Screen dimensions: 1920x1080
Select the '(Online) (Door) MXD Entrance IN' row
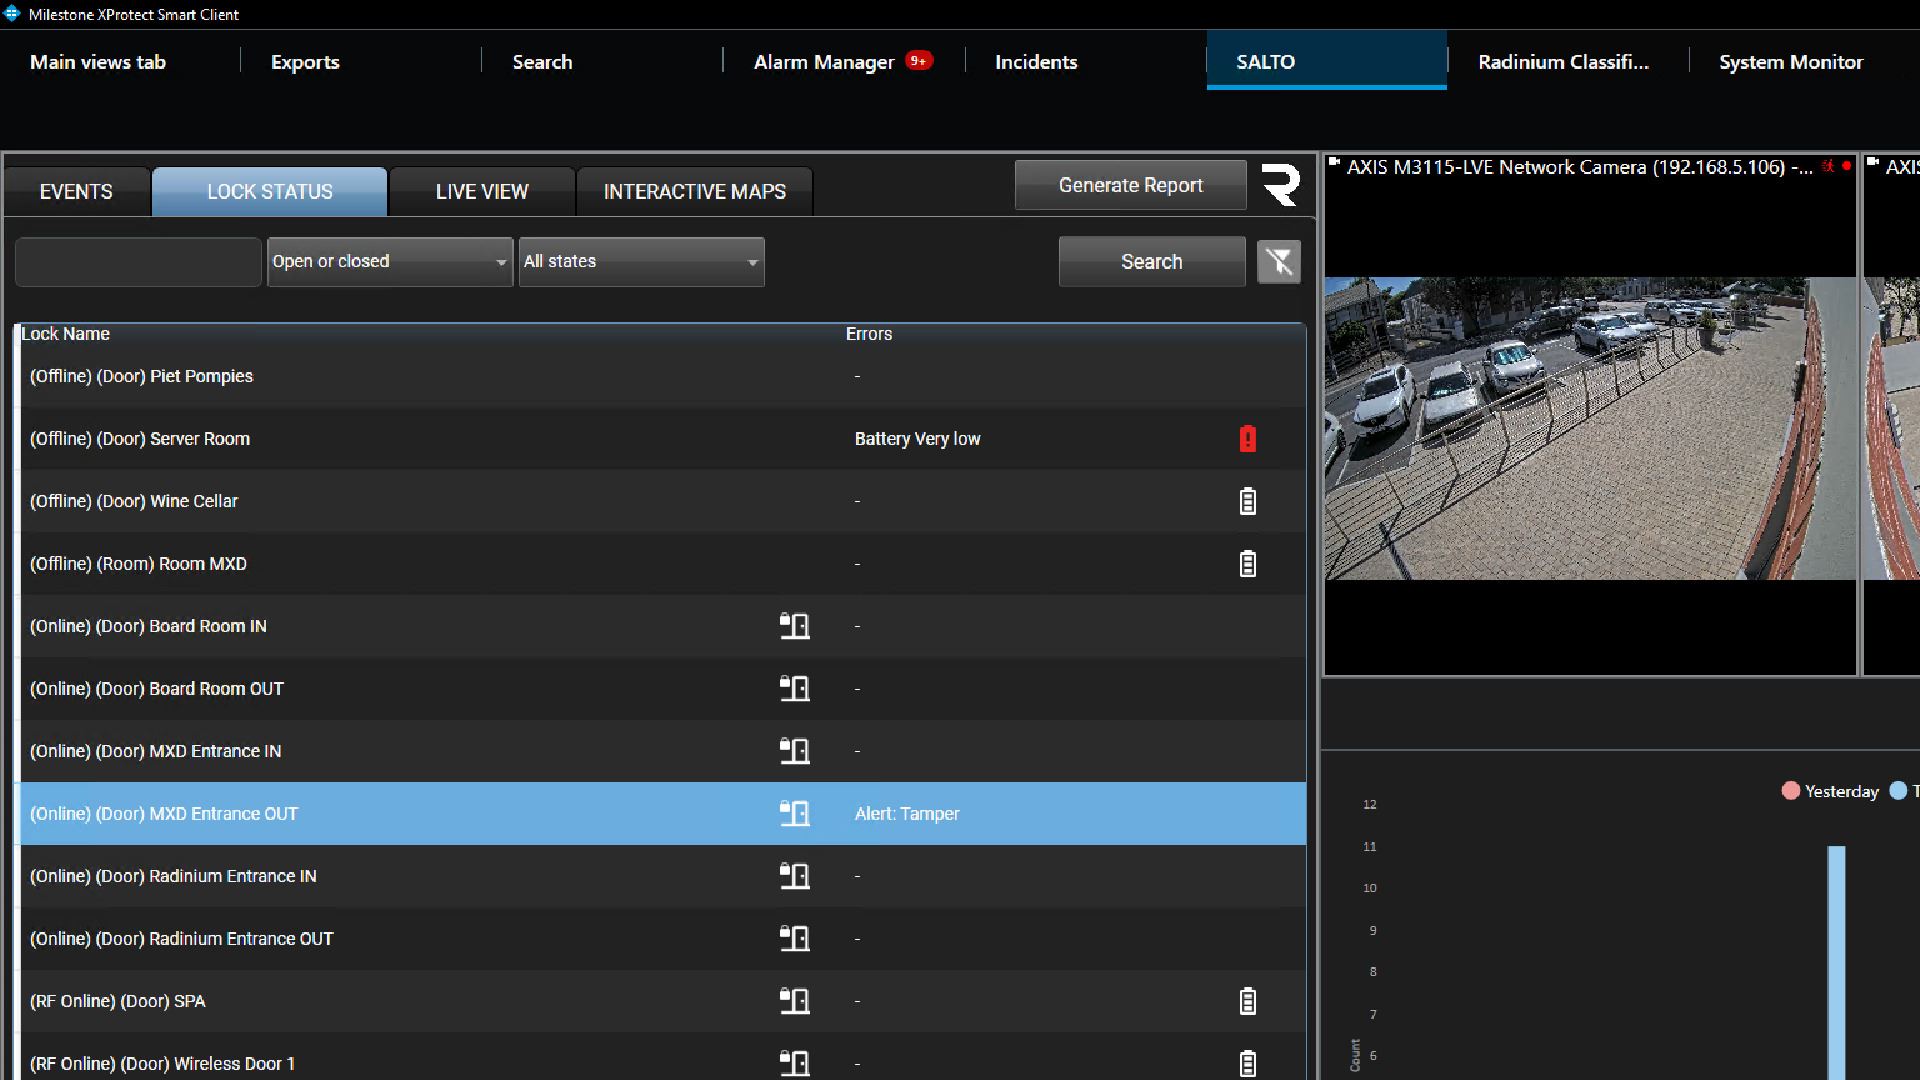coord(663,751)
